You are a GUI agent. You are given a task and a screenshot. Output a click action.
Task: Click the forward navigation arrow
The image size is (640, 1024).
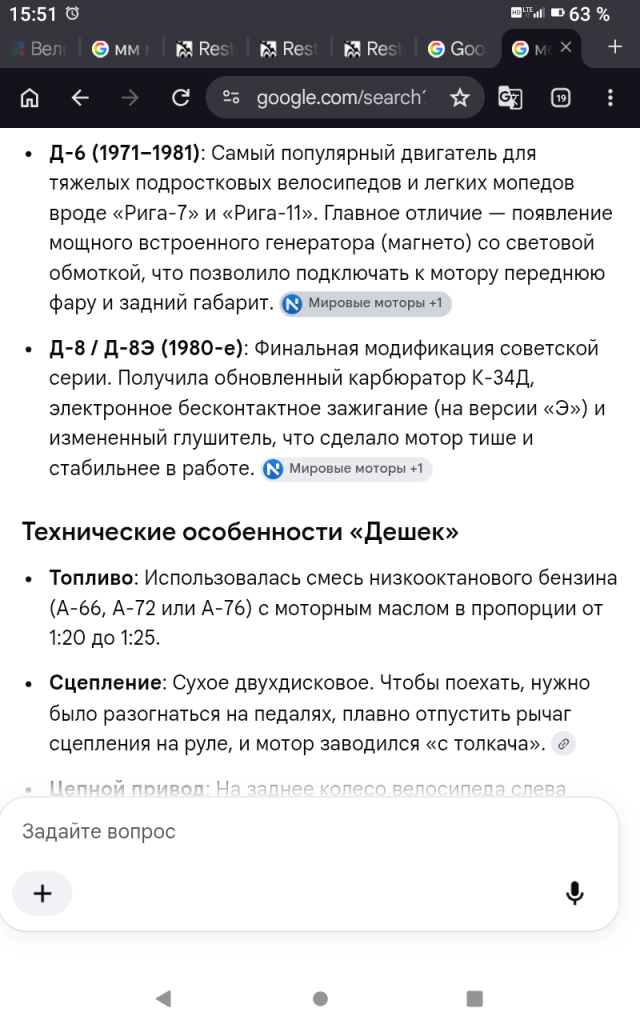[131, 98]
